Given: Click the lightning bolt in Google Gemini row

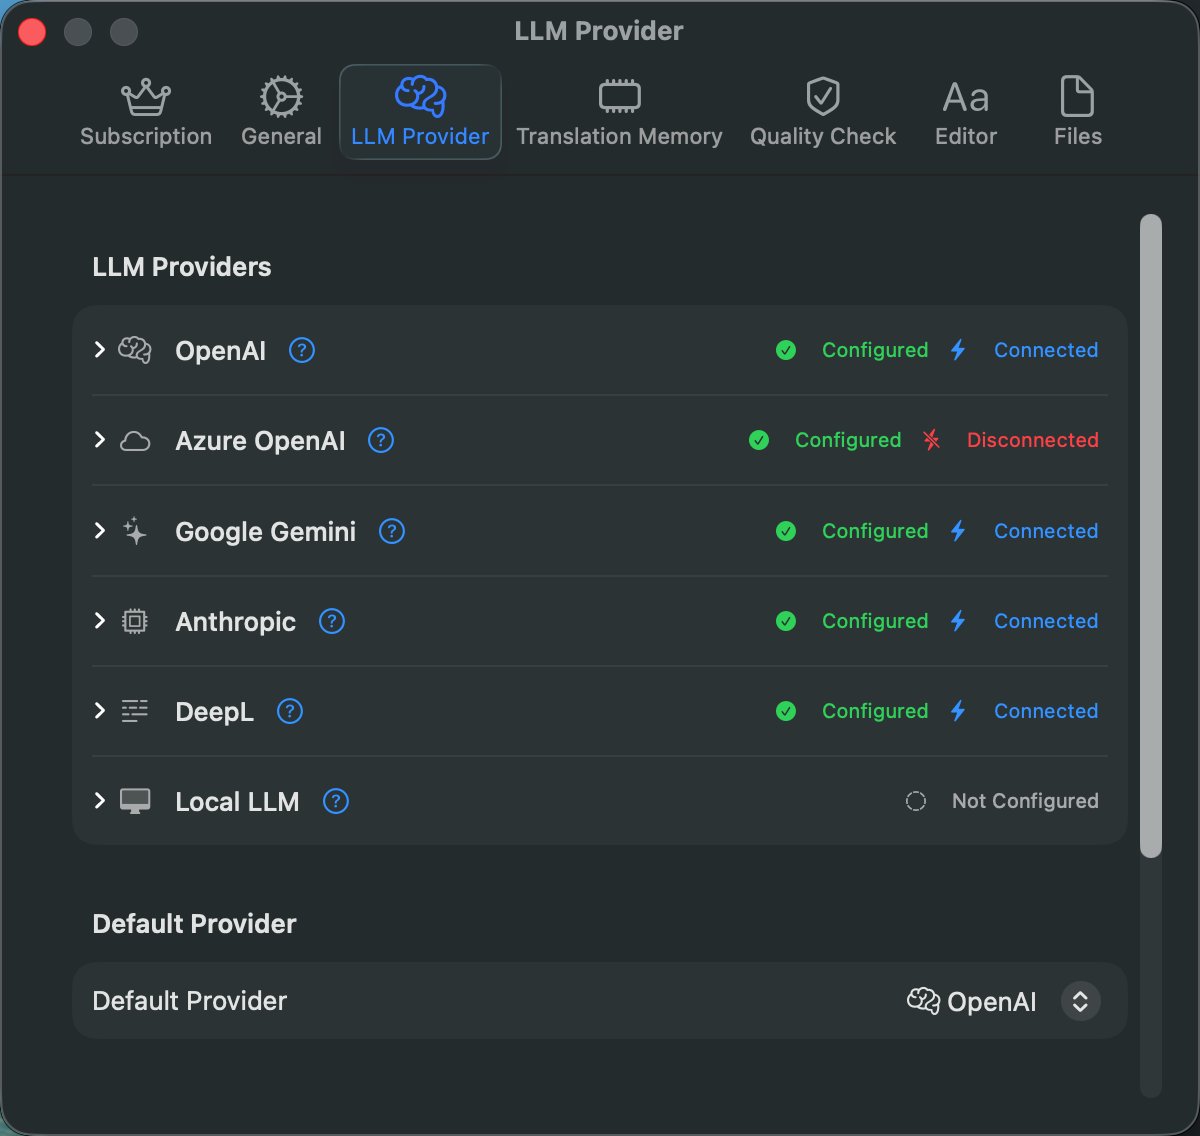Looking at the screenshot, I should point(958,531).
